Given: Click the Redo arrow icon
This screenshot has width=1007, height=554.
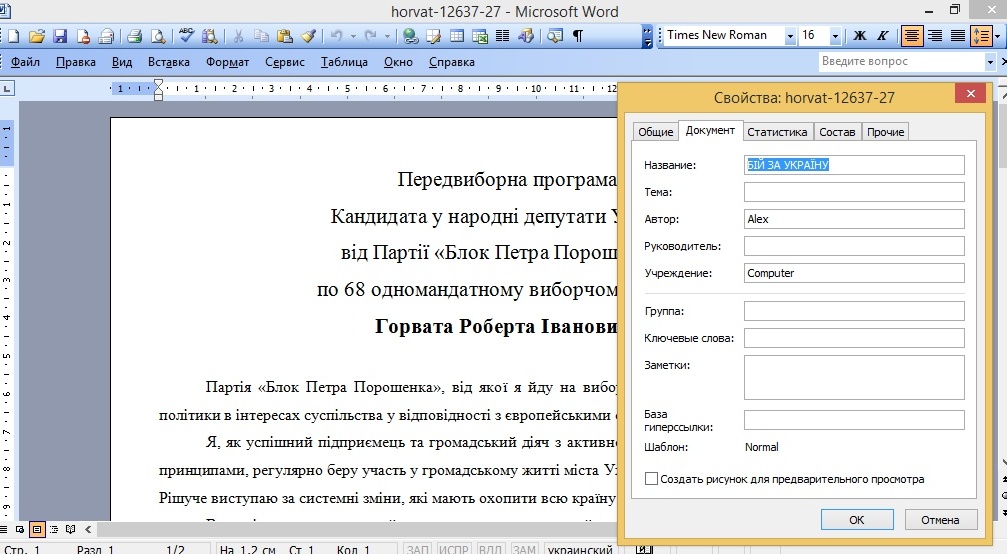Looking at the screenshot, I should click(371, 36).
